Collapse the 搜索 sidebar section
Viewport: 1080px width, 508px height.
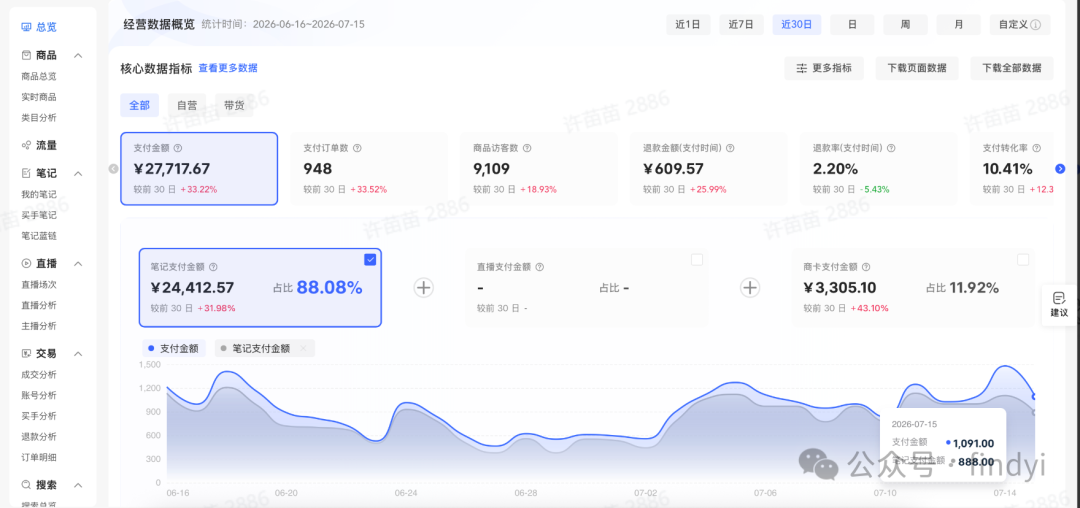78,485
